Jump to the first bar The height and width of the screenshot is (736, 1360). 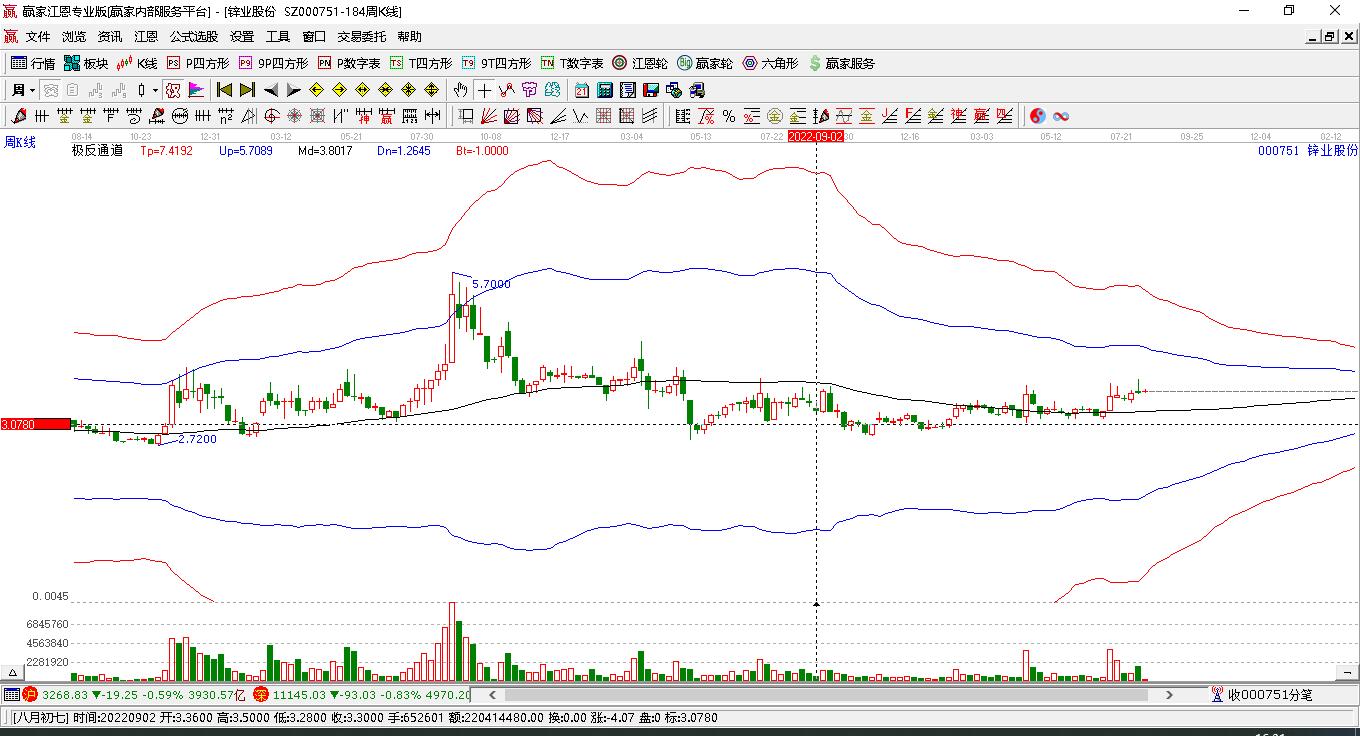click(225, 90)
